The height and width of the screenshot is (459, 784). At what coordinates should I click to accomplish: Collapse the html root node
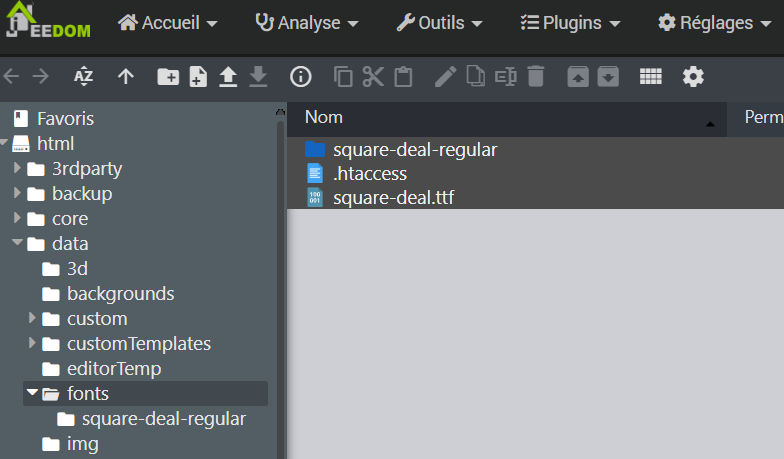4,143
